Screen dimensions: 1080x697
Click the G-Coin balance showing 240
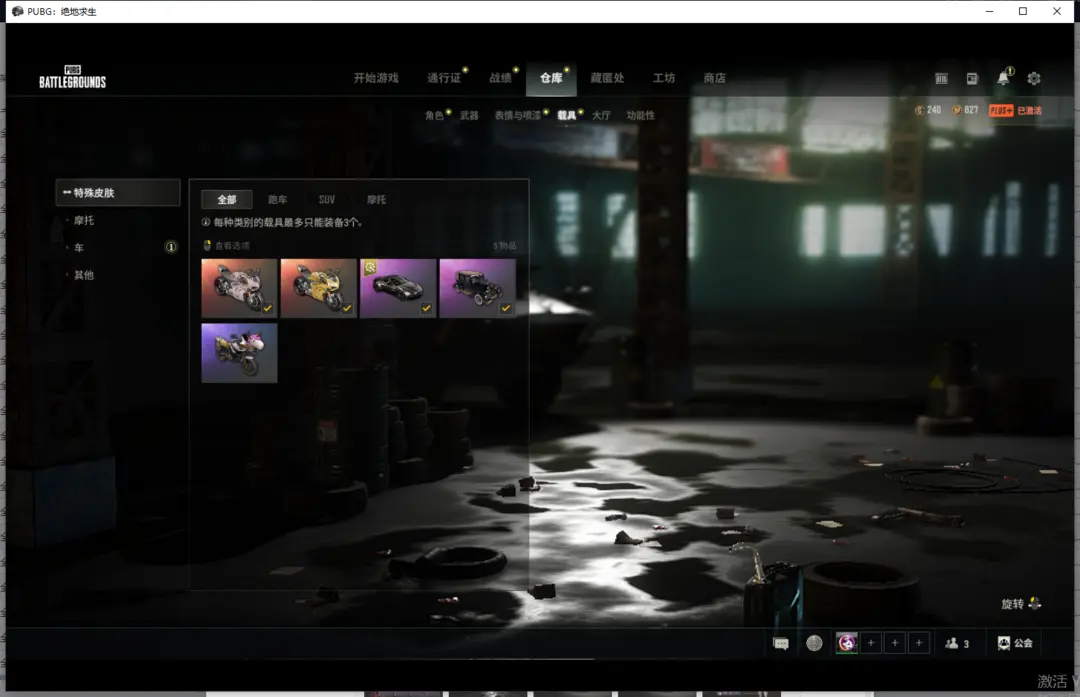click(928, 110)
